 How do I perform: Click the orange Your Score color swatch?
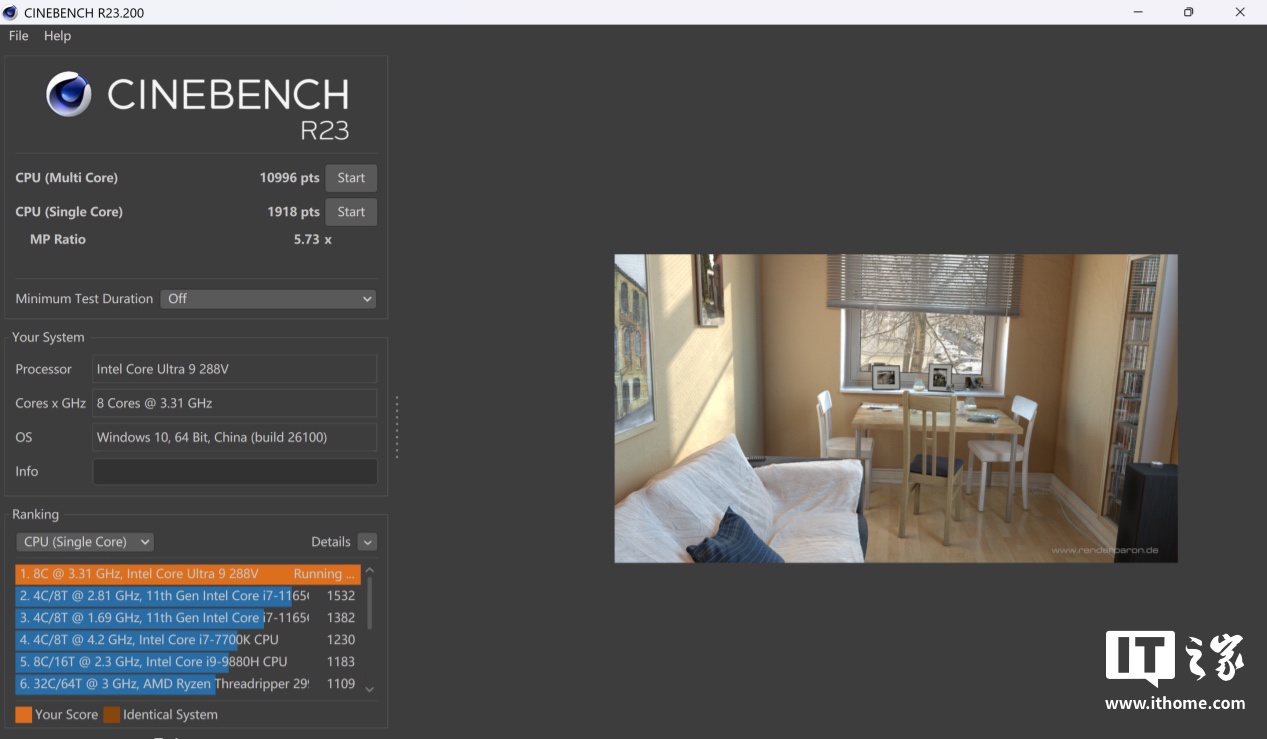point(23,715)
